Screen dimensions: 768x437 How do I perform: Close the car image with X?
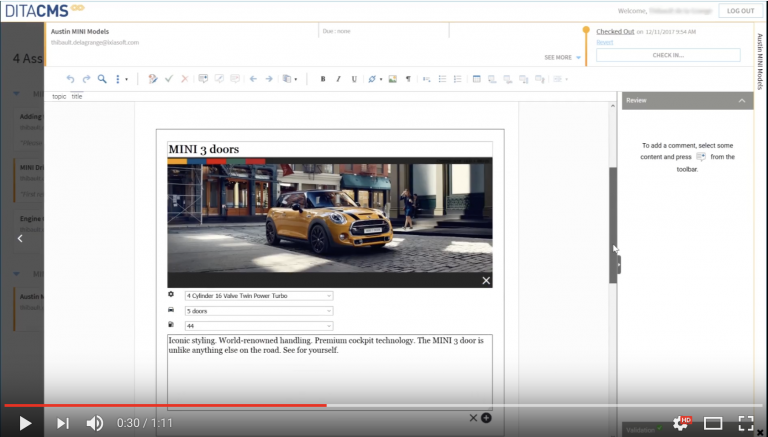click(486, 281)
